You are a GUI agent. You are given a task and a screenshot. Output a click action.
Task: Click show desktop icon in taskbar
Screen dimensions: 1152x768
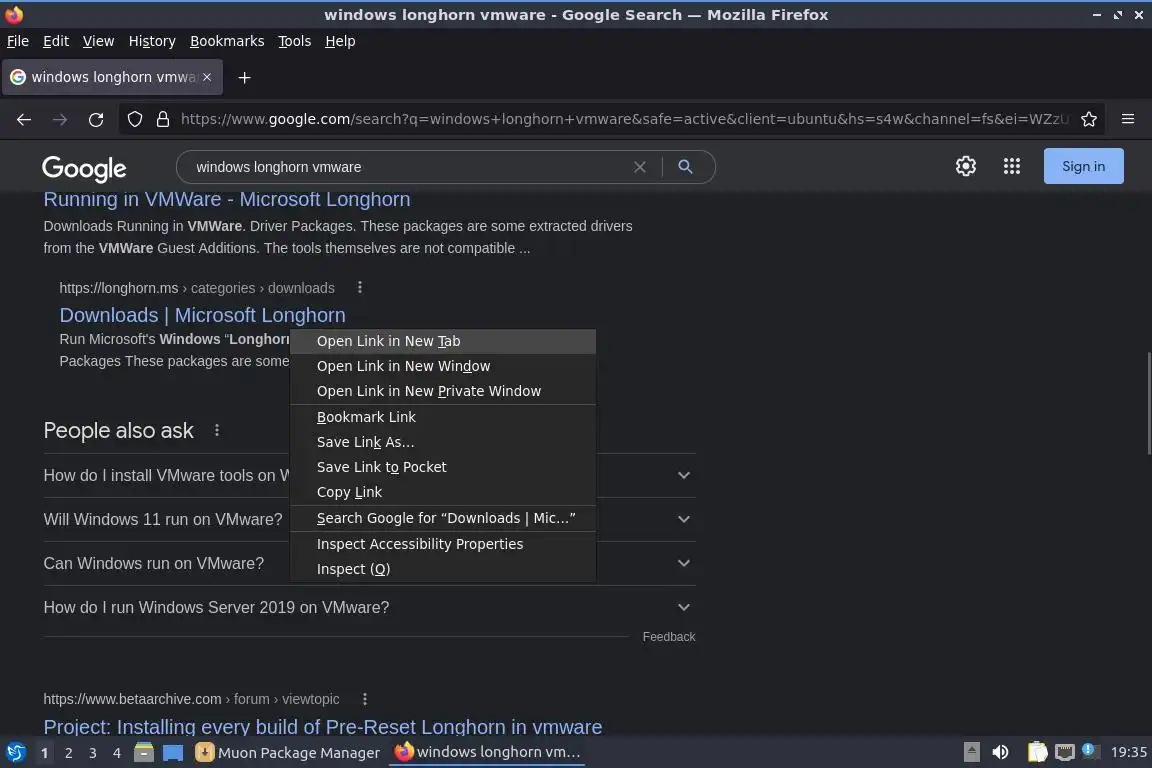coord(173,753)
